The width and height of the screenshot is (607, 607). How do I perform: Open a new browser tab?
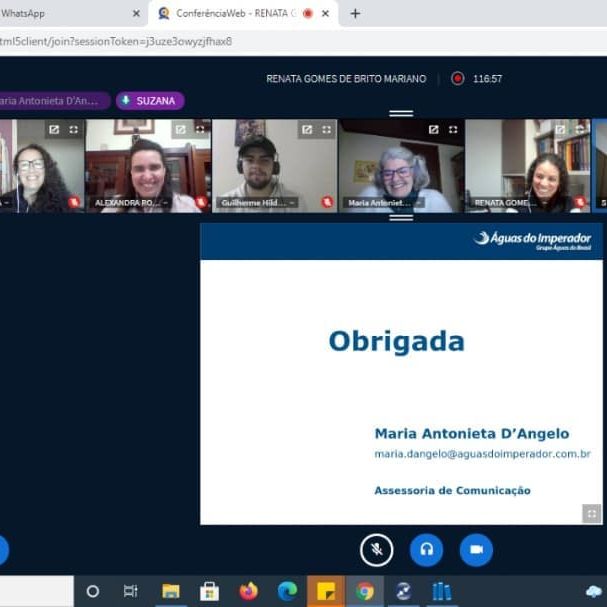tap(355, 14)
